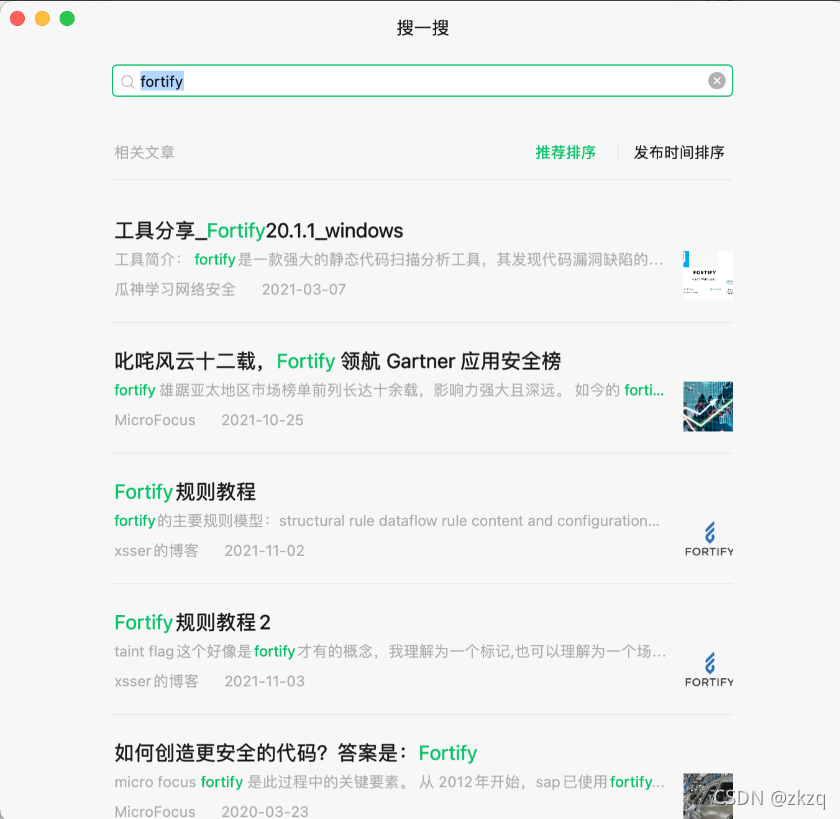Switch to 推荐排序 sorting
The height and width of the screenshot is (819, 840).
(566, 153)
